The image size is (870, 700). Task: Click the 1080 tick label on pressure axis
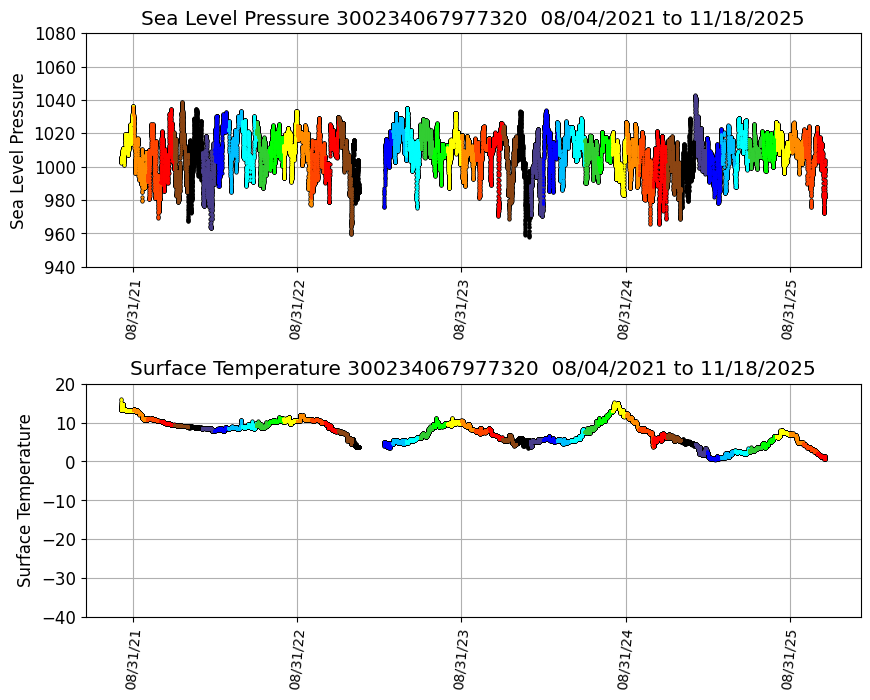click(58, 33)
